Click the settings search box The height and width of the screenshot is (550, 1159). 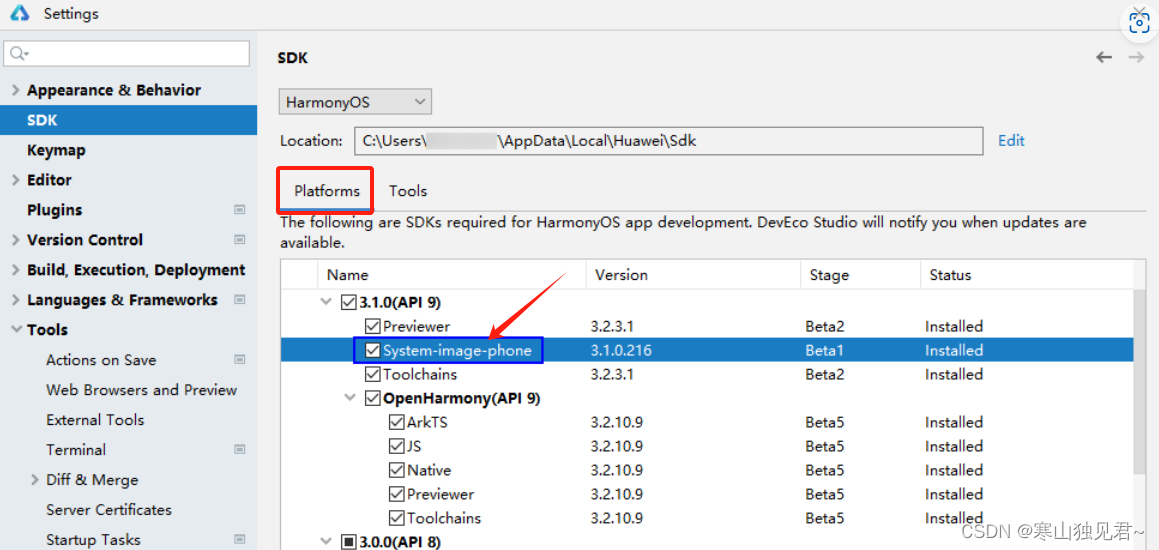[126, 53]
